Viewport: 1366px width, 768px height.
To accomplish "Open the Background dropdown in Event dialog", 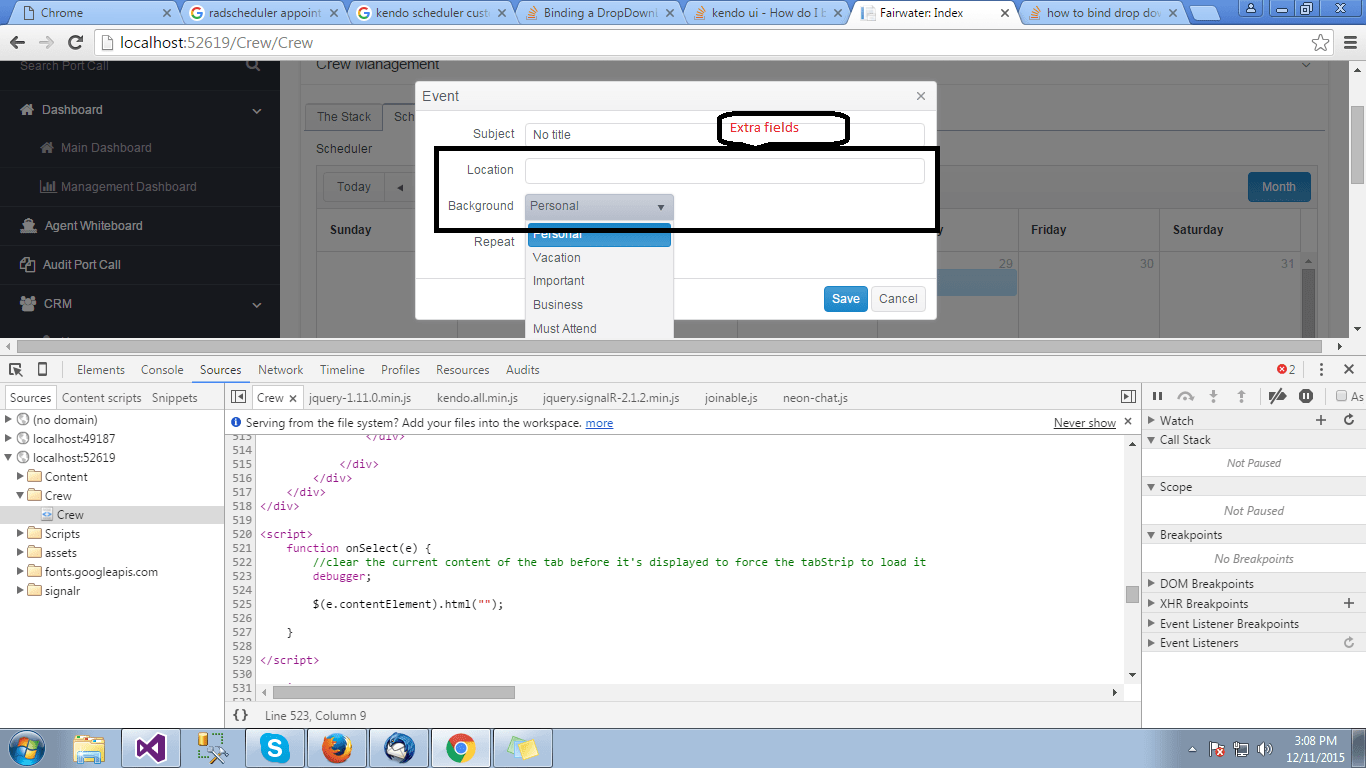I will (x=661, y=207).
